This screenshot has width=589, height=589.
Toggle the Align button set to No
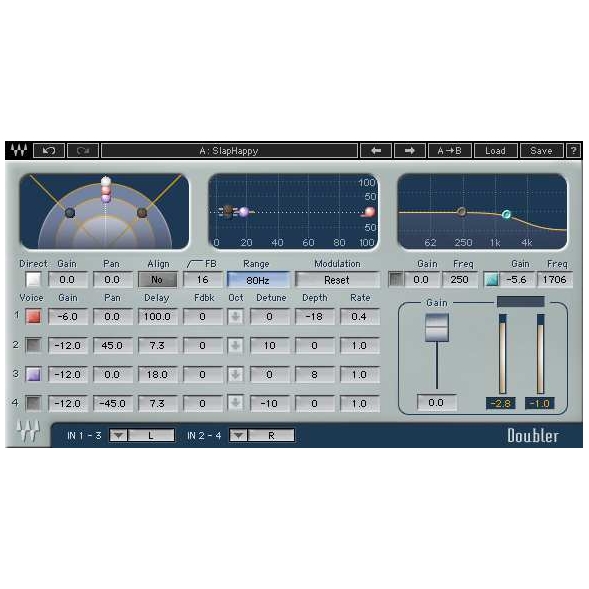[x=157, y=279]
